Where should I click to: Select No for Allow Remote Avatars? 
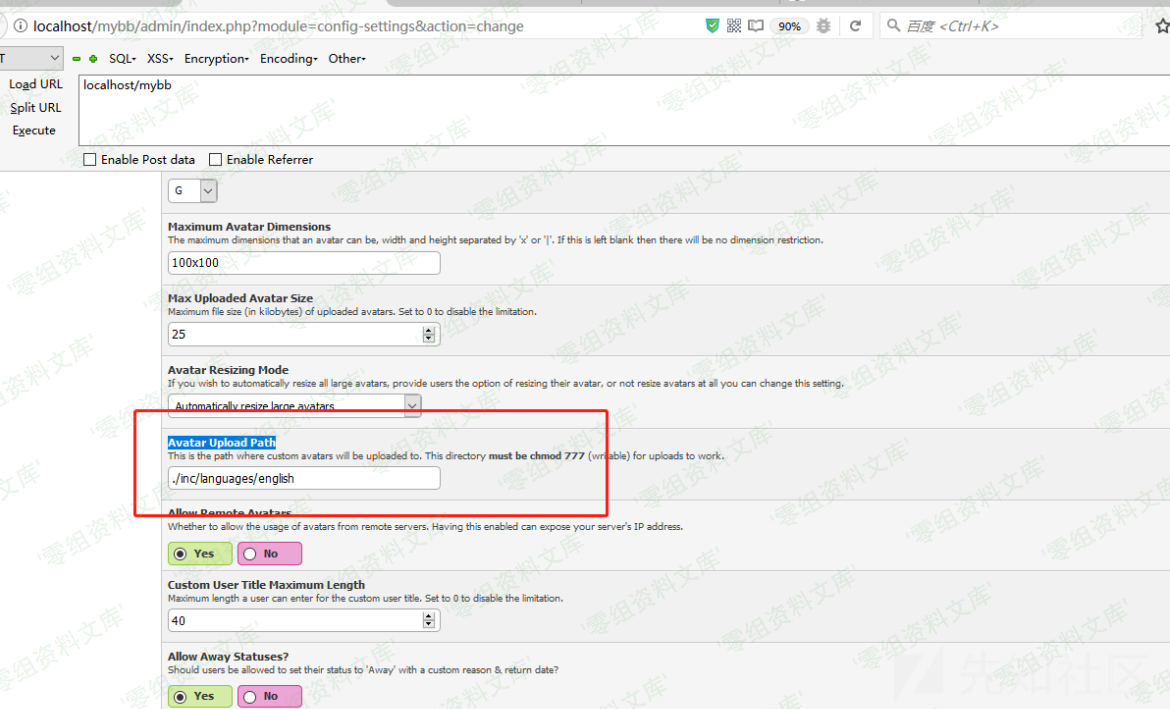click(x=269, y=553)
